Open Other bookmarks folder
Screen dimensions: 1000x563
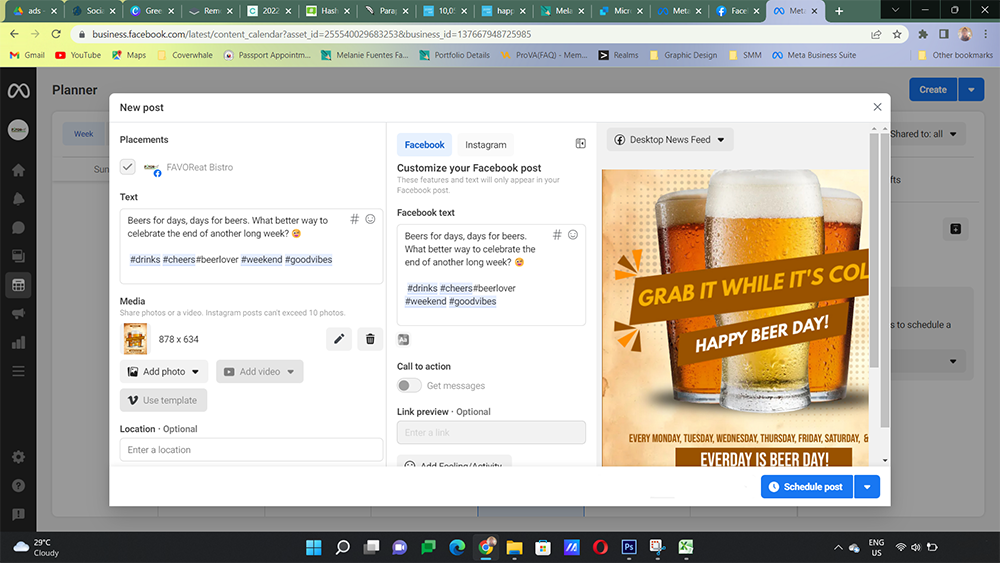tap(955, 55)
